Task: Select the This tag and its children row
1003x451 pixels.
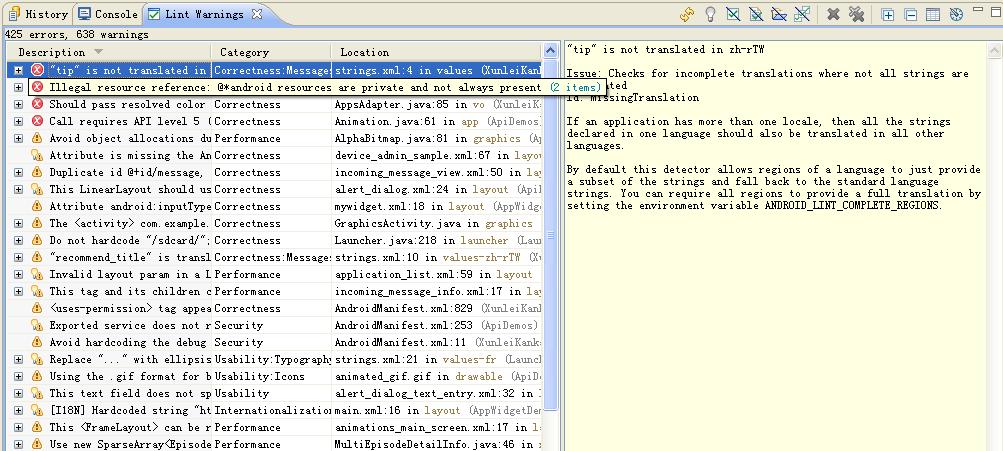Action: pyautogui.click(x=274, y=291)
